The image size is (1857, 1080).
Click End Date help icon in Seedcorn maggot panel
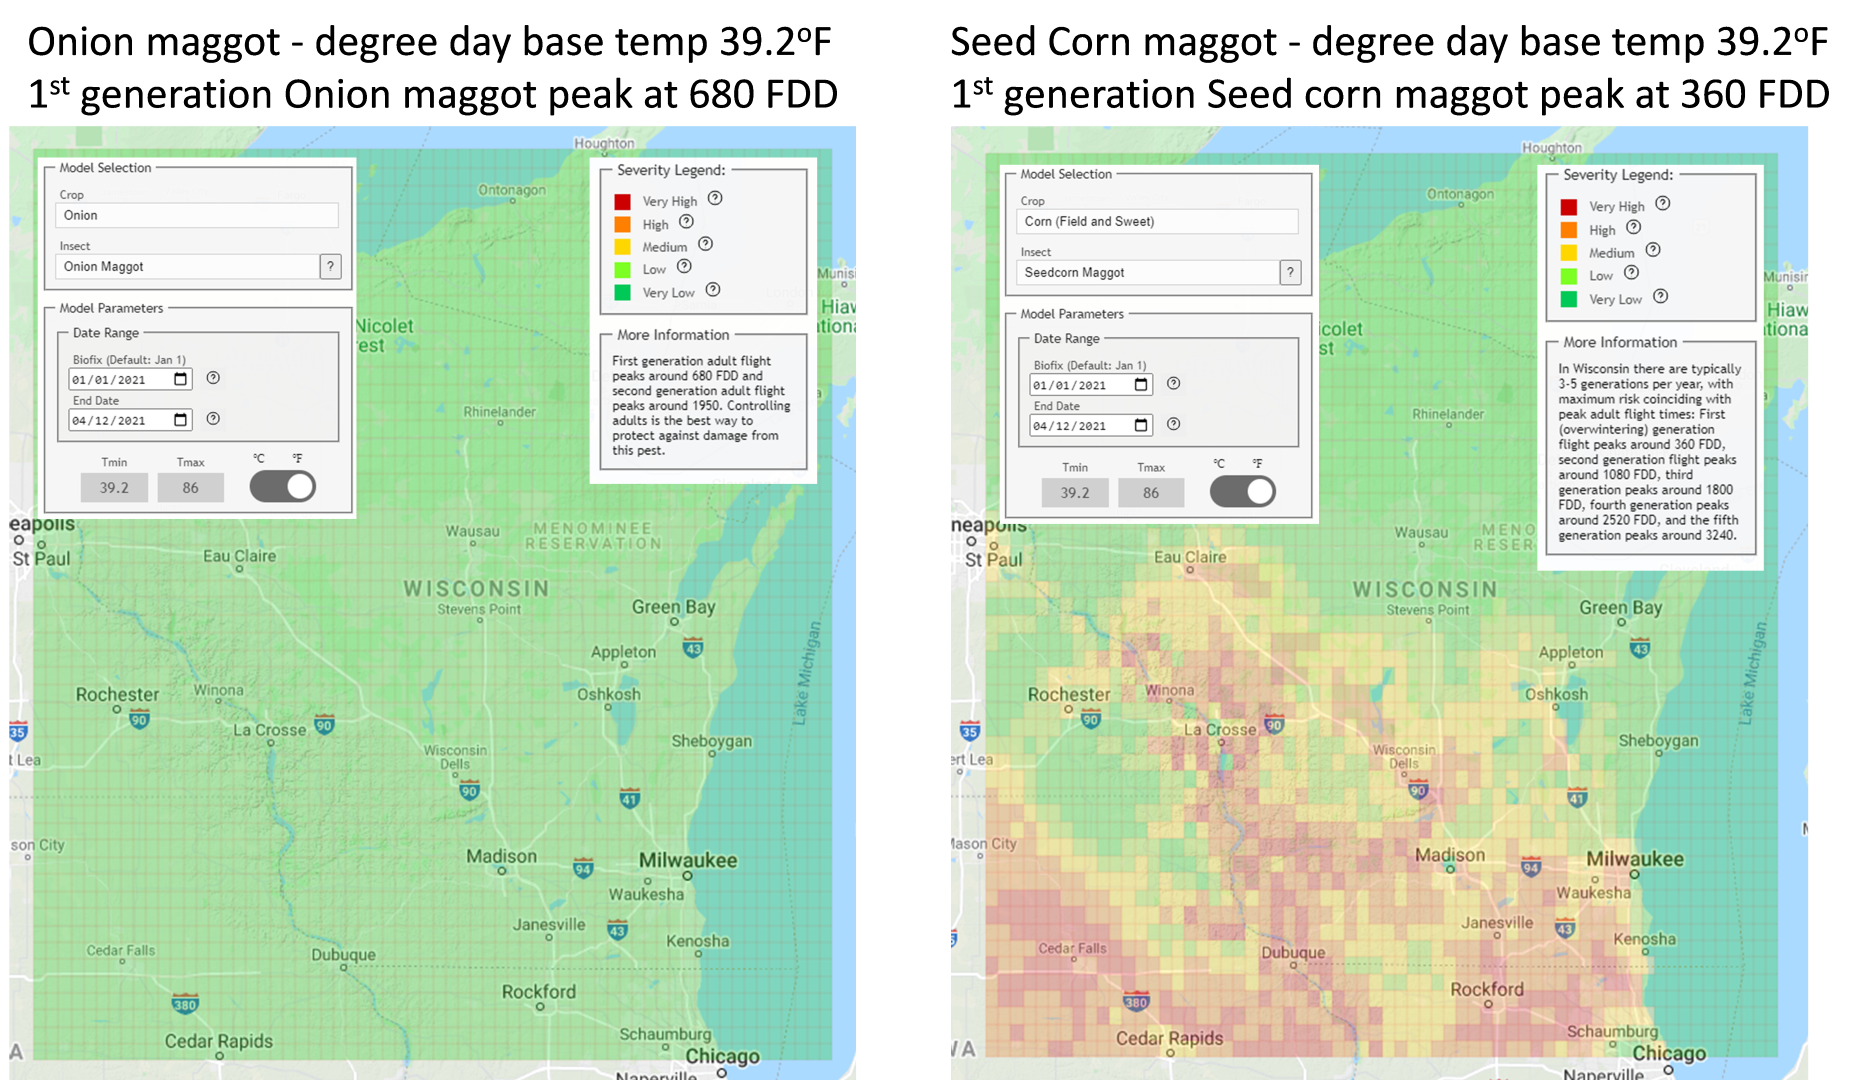(x=1174, y=424)
